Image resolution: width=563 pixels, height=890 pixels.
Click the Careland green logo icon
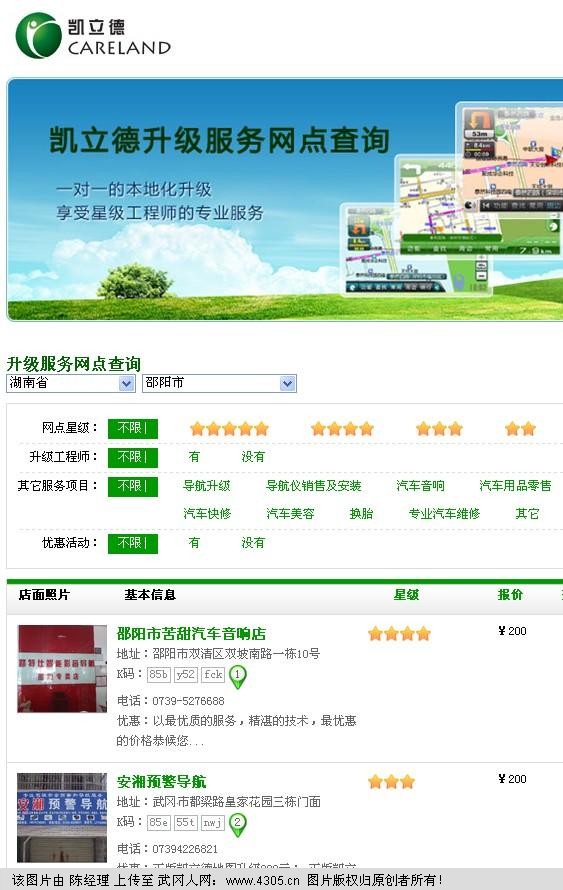pos(39,36)
